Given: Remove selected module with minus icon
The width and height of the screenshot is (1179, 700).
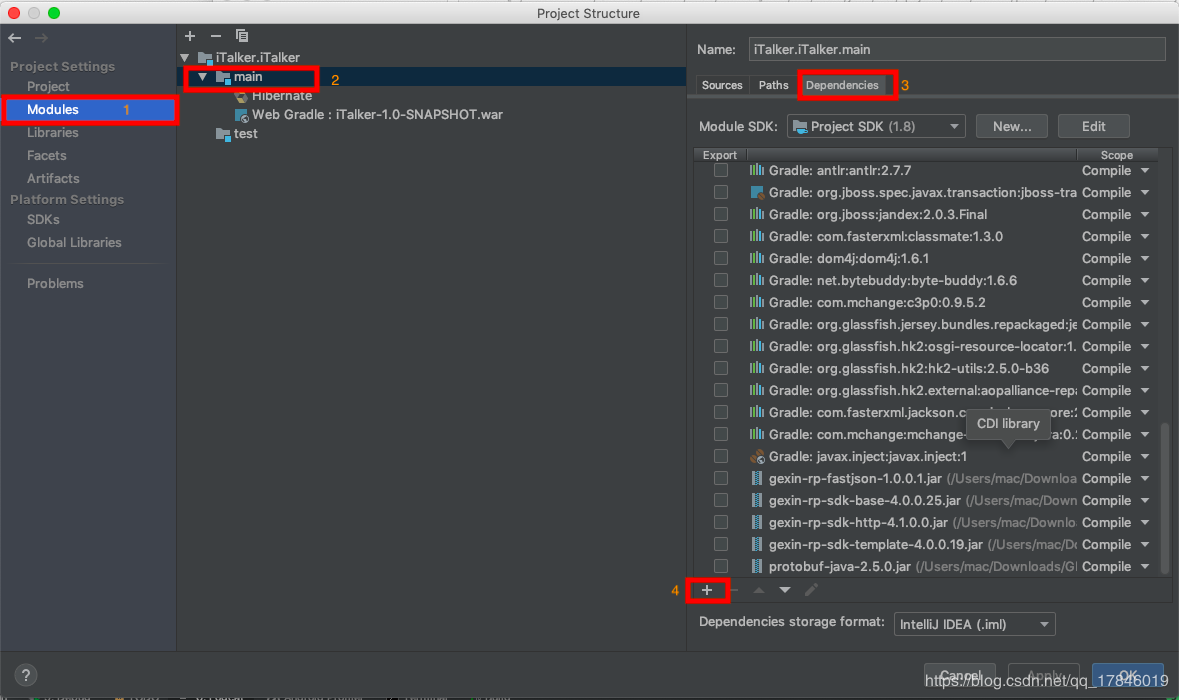Looking at the screenshot, I should tap(216, 35).
